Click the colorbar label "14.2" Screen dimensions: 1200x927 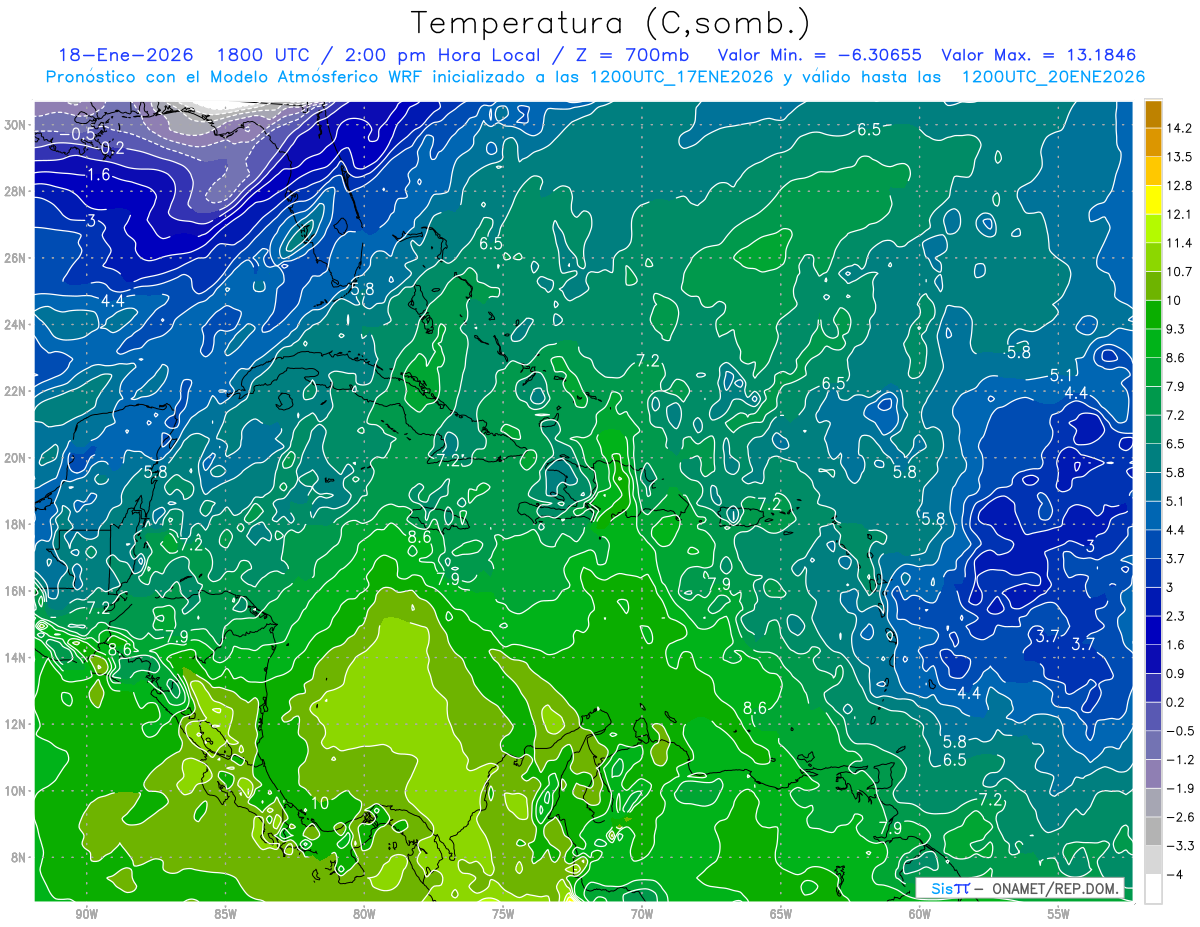(1178, 128)
